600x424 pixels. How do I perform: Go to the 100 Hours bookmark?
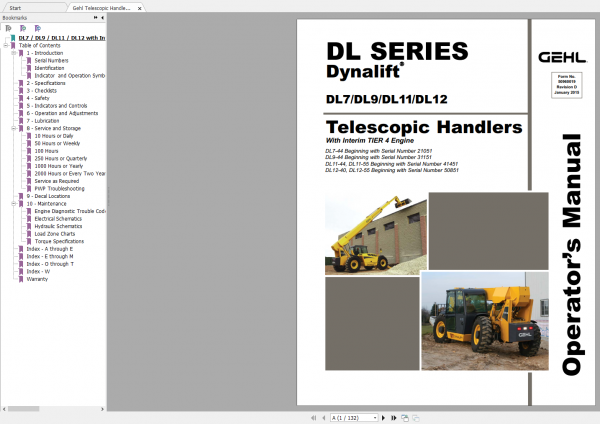(x=46, y=151)
